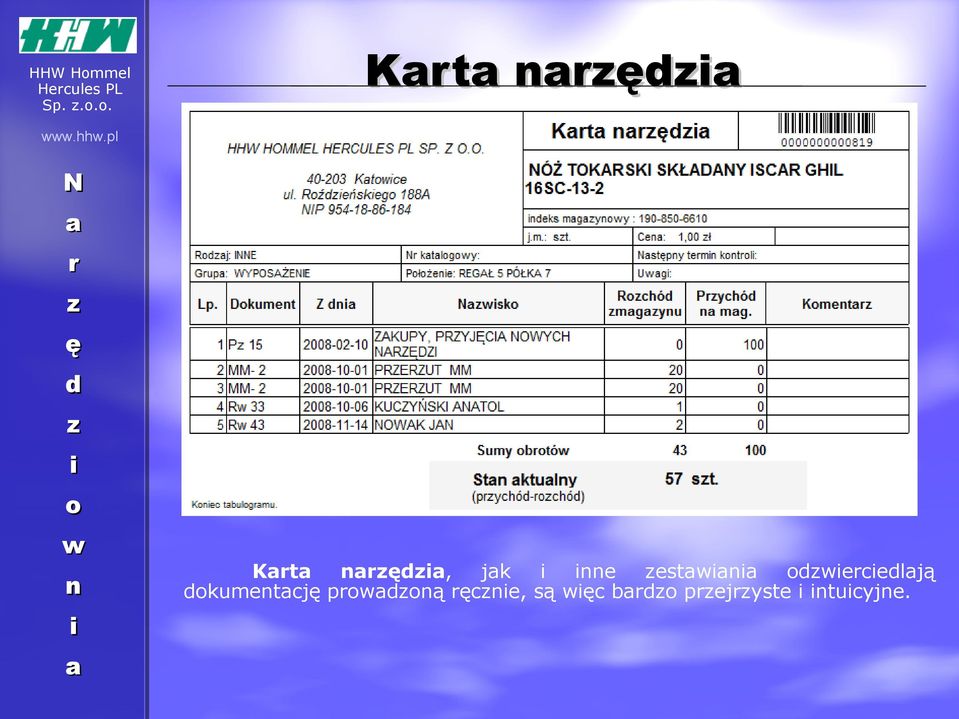Click the 'Rozchód zmagazynu' column header

click(x=645, y=304)
